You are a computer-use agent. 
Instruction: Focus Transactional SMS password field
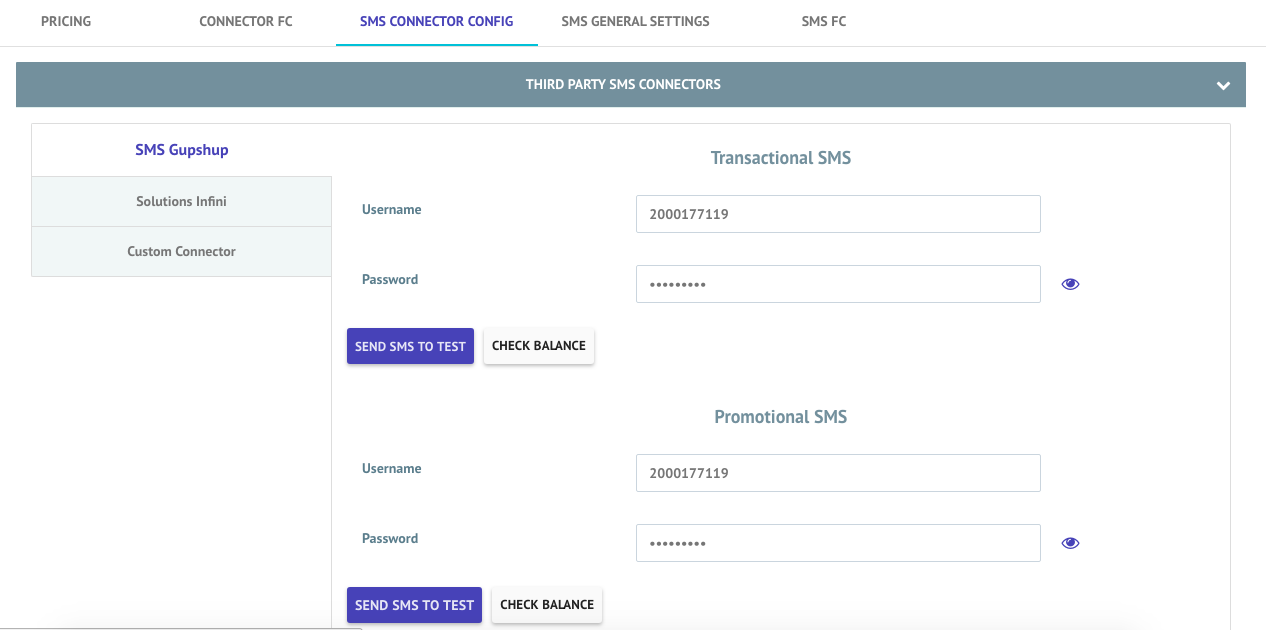(x=838, y=284)
